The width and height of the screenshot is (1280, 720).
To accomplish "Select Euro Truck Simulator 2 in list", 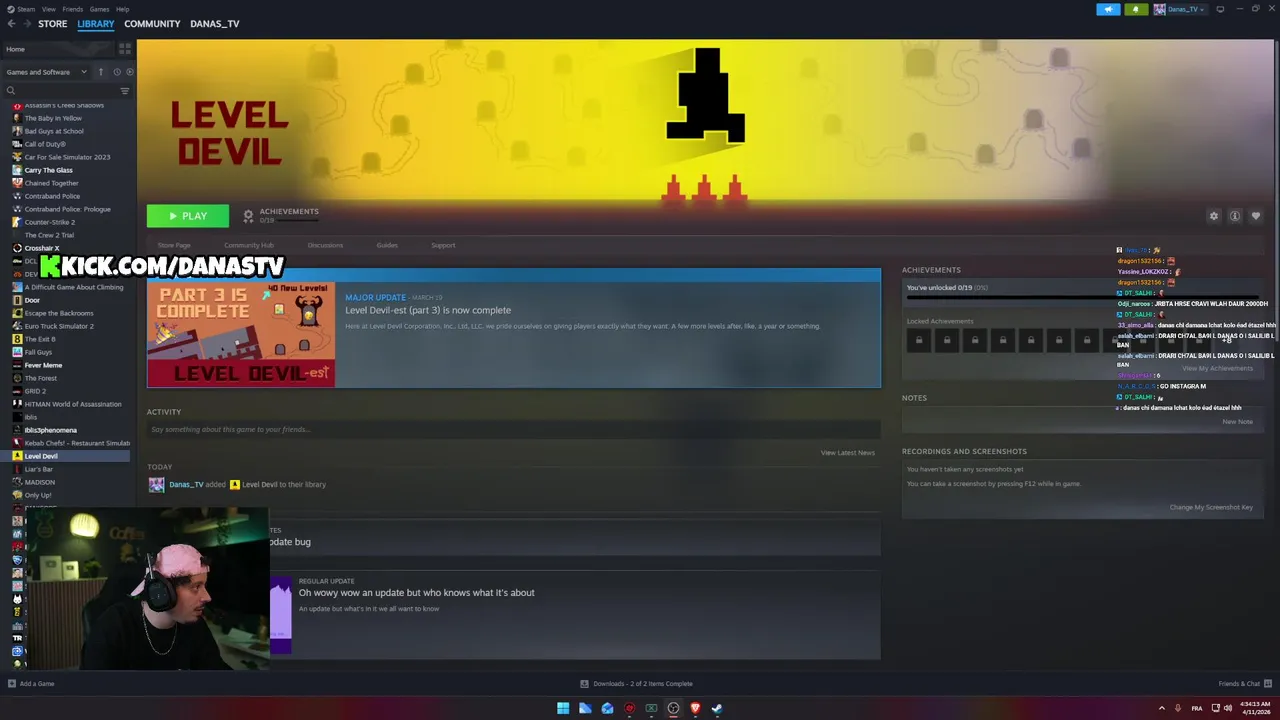I will coord(58,326).
